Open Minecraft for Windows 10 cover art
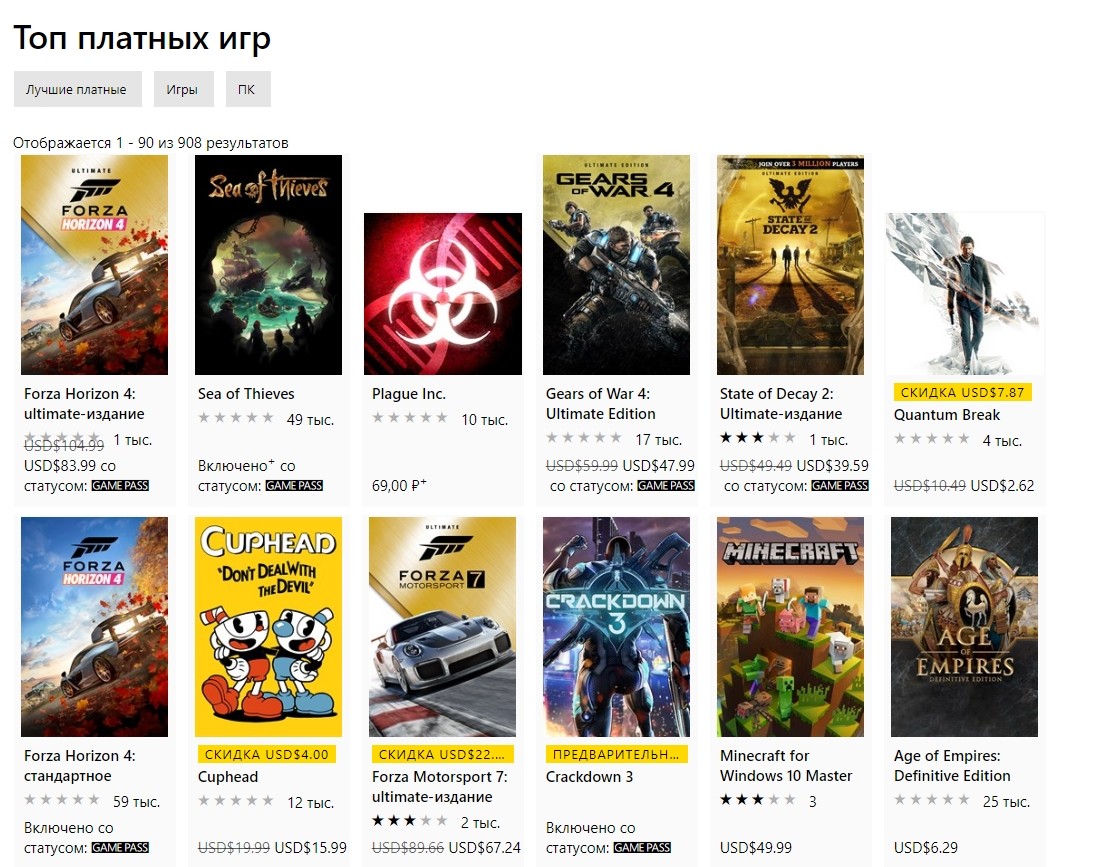The image size is (1106, 867). (790, 626)
